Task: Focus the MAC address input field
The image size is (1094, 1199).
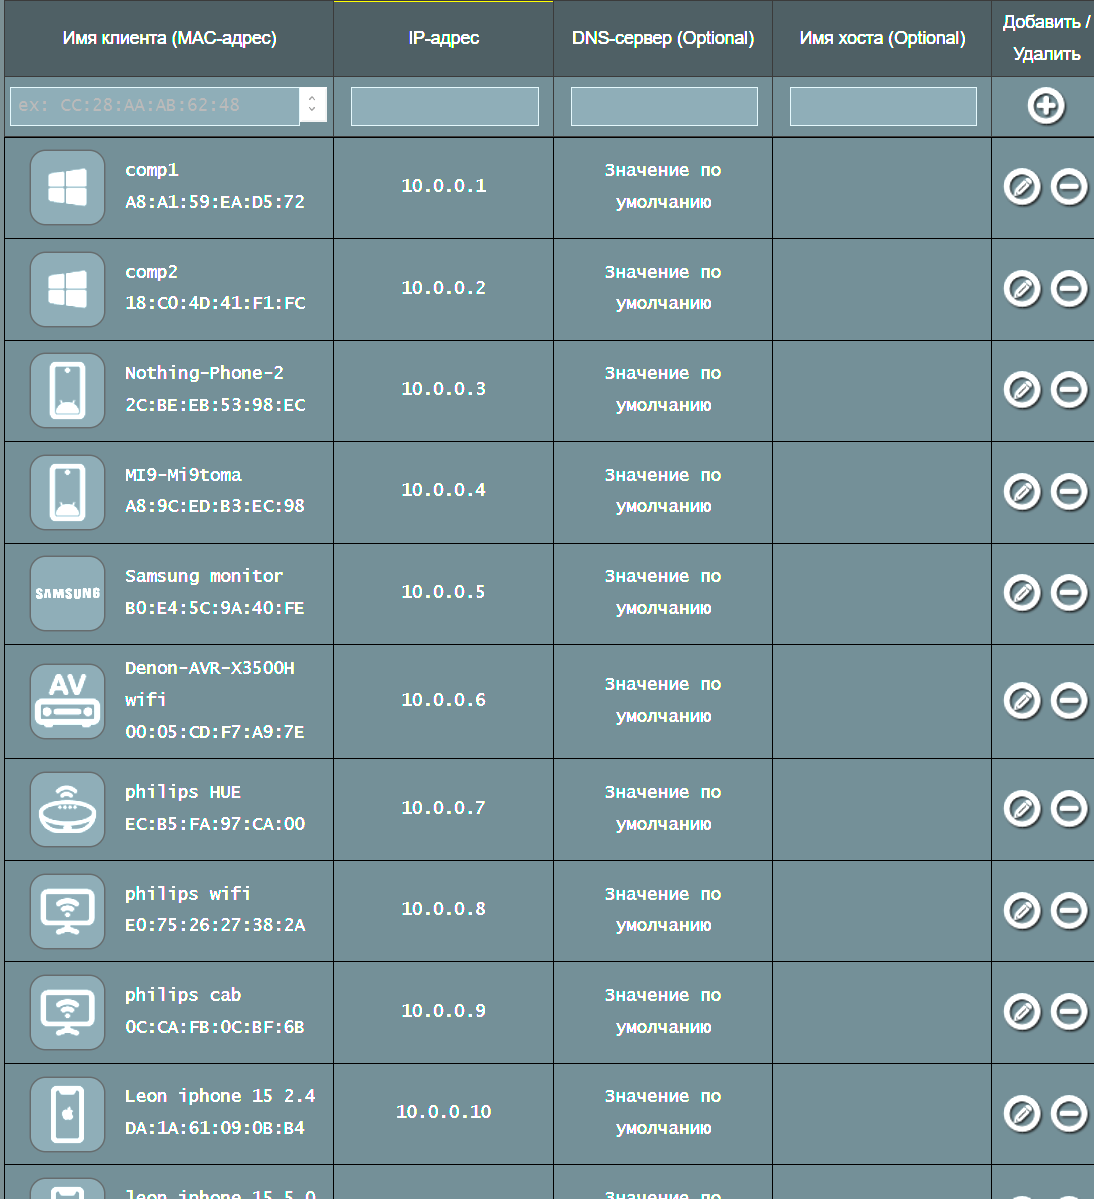Action: [x=154, y=106]
